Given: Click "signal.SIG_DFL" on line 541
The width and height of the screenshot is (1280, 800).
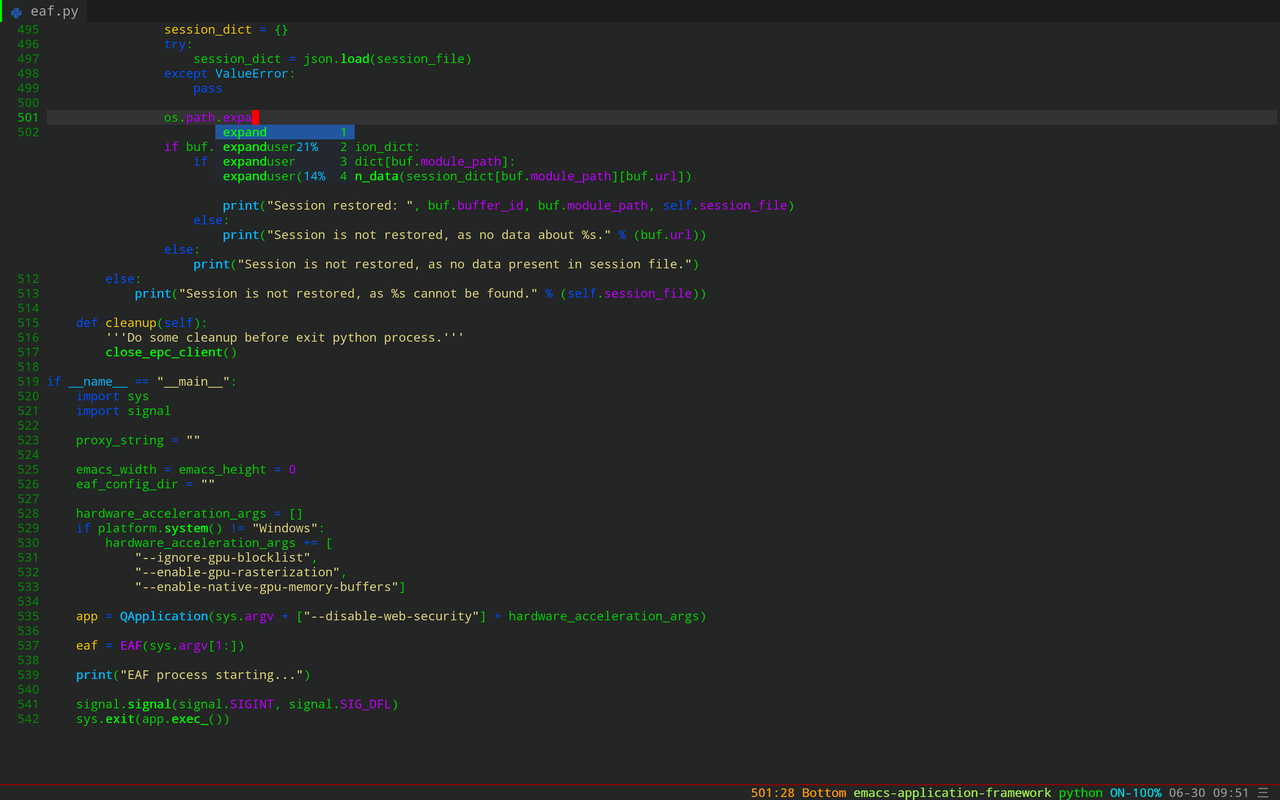Looking at the screenshot, I should pos(340,704).
